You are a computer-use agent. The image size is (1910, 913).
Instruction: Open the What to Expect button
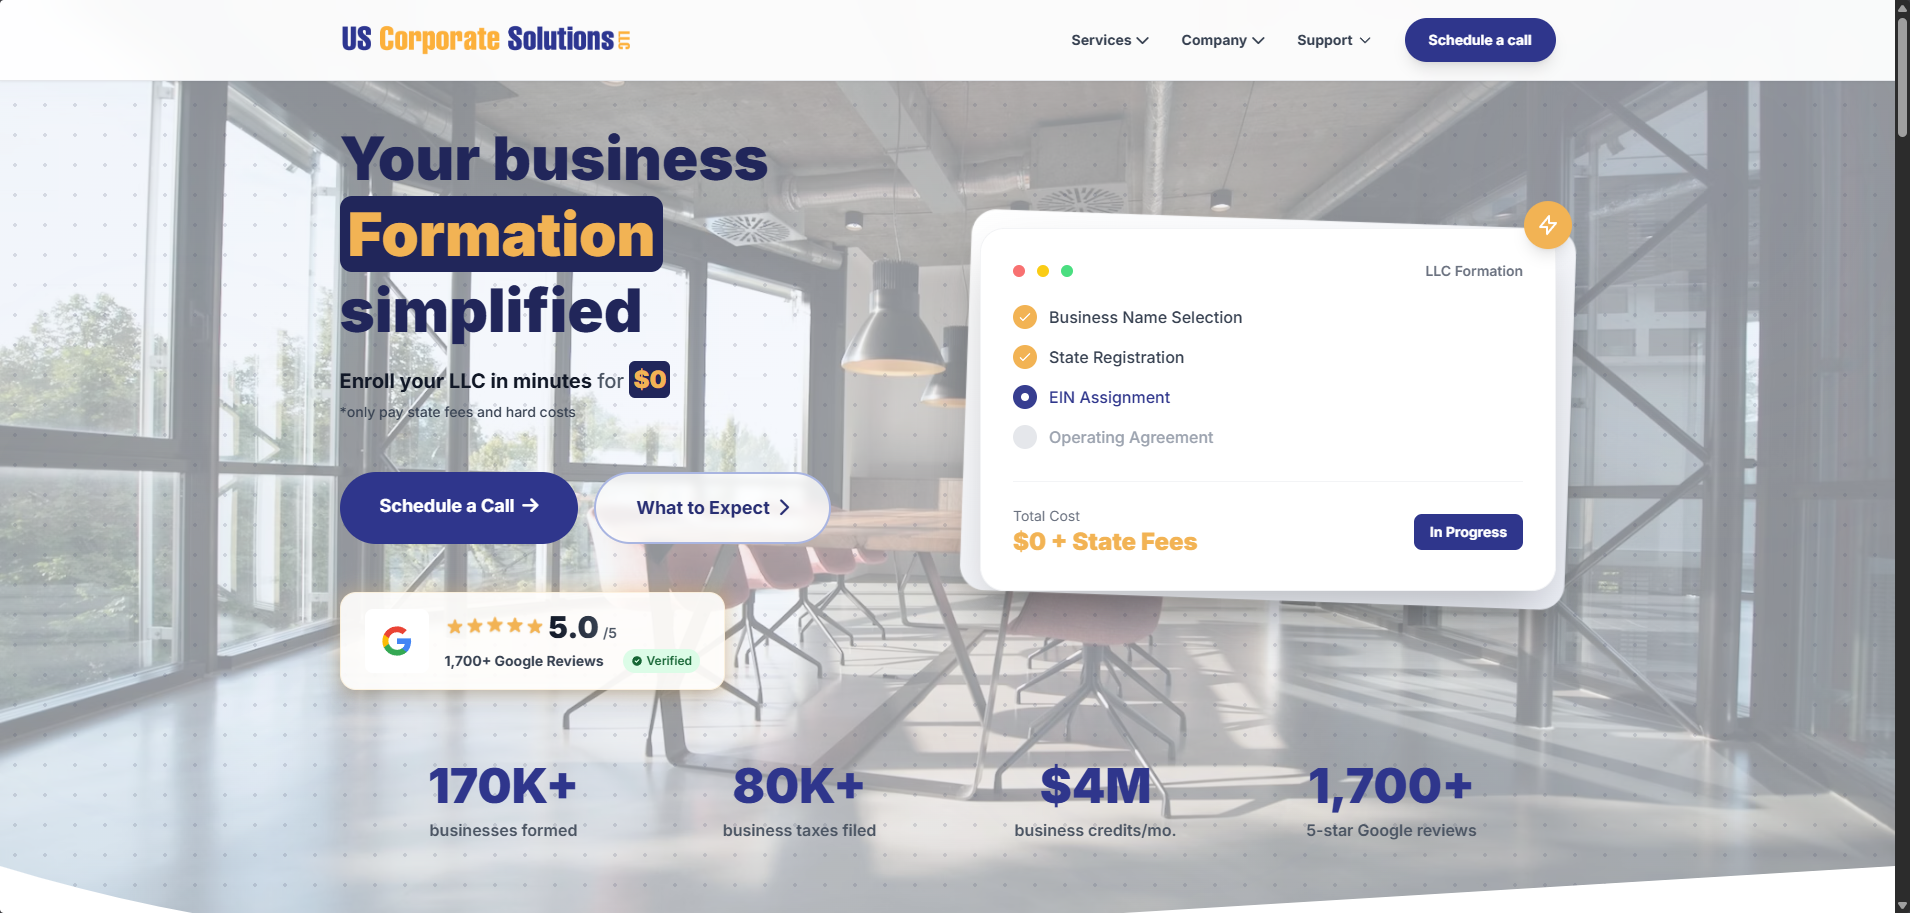[x=712, y=508]
